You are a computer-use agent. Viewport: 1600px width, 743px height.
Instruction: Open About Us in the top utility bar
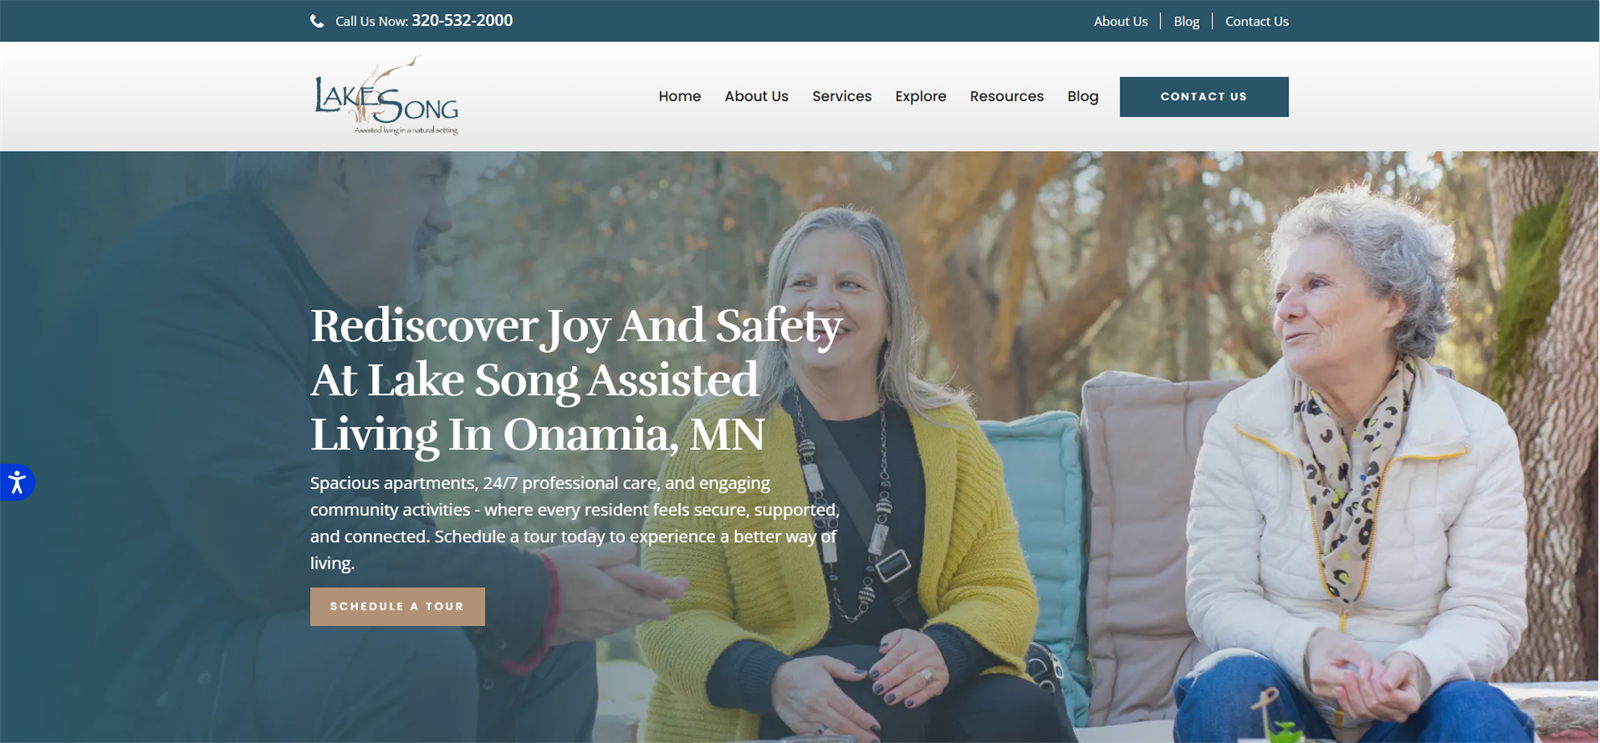pyautogui.click(x=1120, y=21)
